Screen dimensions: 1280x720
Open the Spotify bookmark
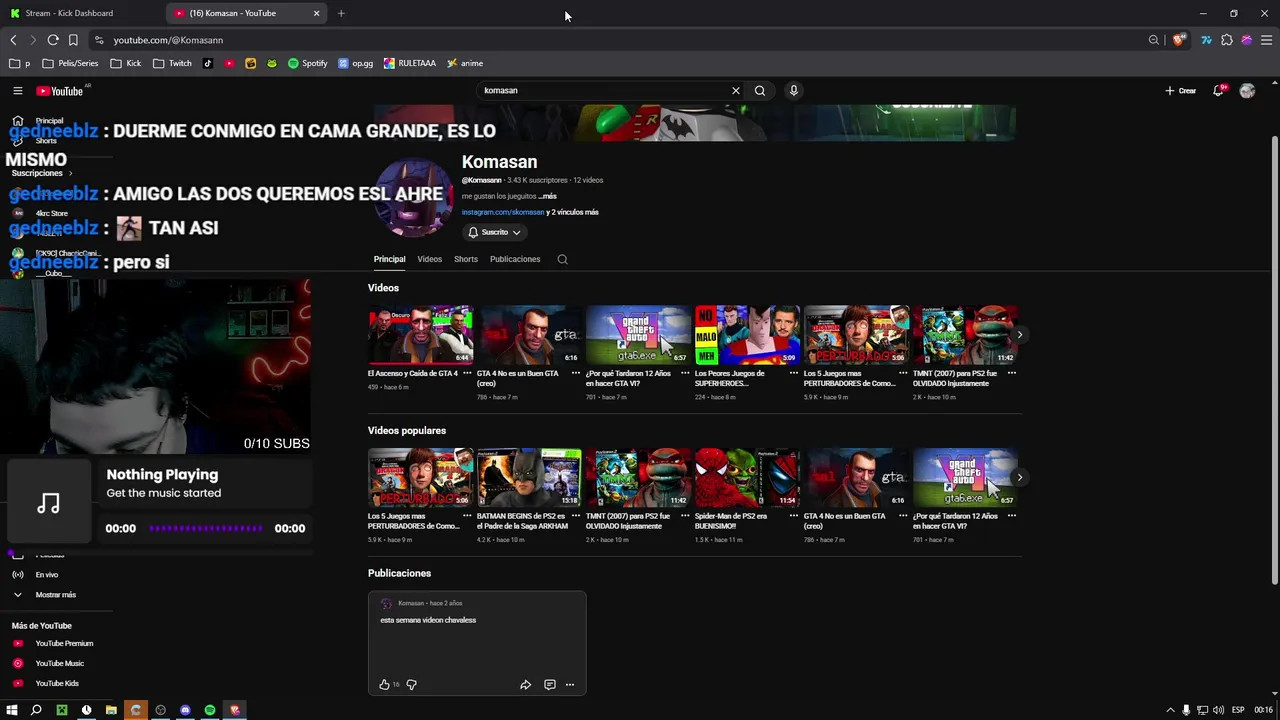[308, 63]
